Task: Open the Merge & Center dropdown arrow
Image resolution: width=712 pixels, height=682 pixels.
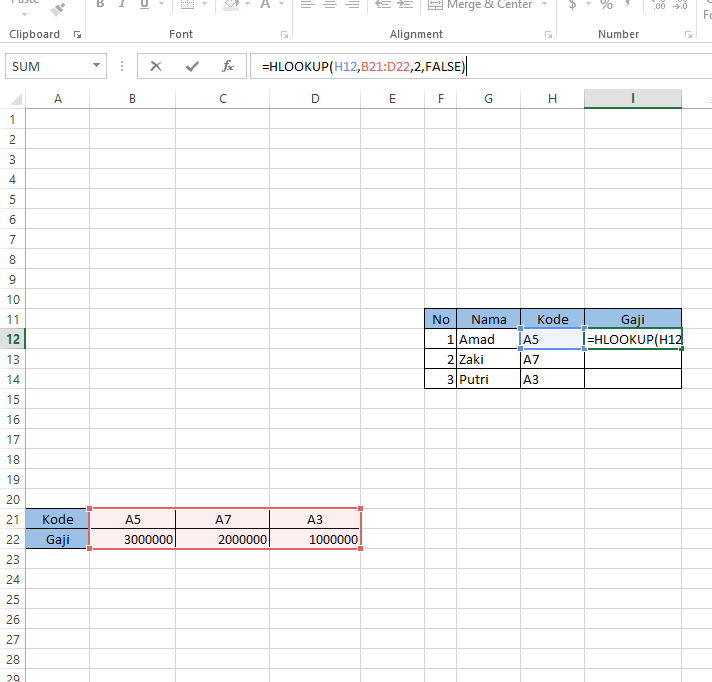Action: coord(544,4)
